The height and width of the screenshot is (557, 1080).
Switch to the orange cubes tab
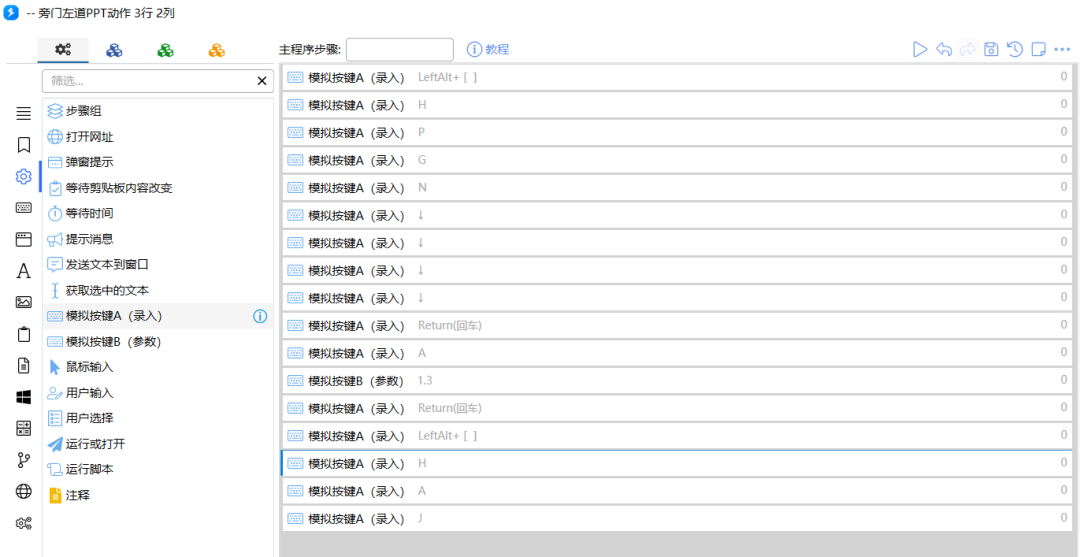(x=216, y=50)
